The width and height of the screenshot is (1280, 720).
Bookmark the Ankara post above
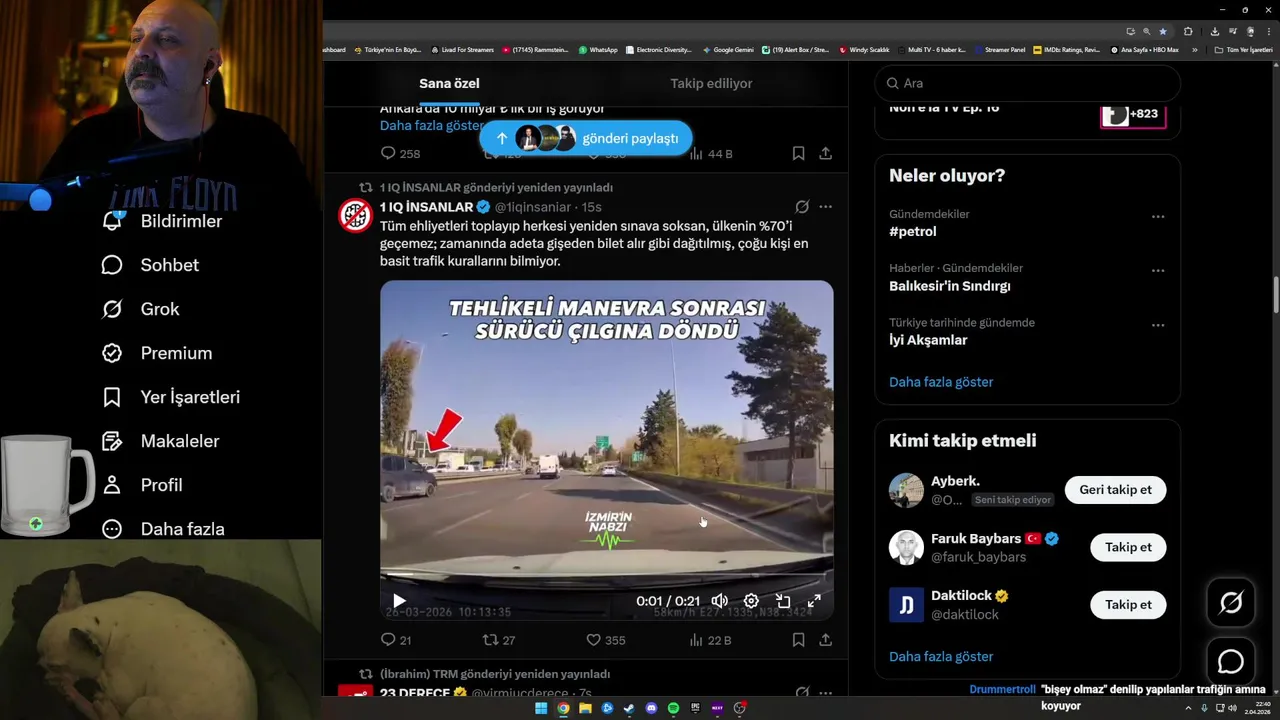click(x=798, y=153)
